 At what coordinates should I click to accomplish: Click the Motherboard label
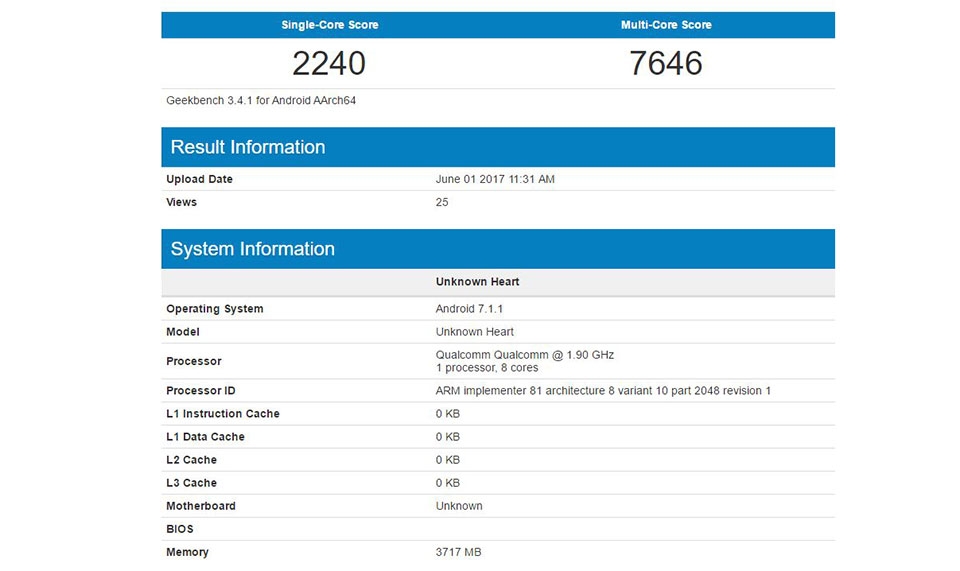pyautogui.click(x=201, y=506)
